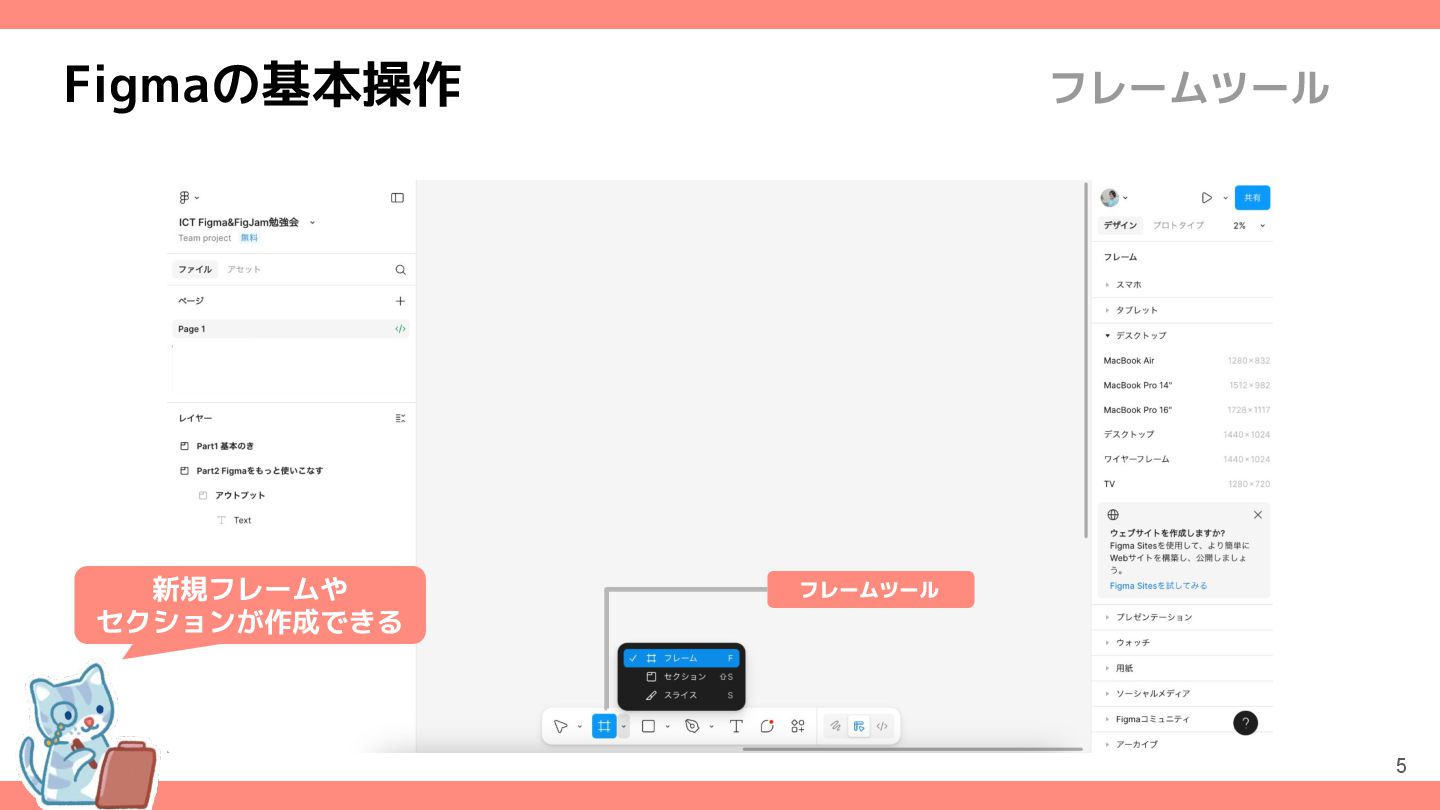This screenshot has height=810, width=1440.
Task: Pick the ワイヤーフレーム frame preset
Action: point(1185,459)
